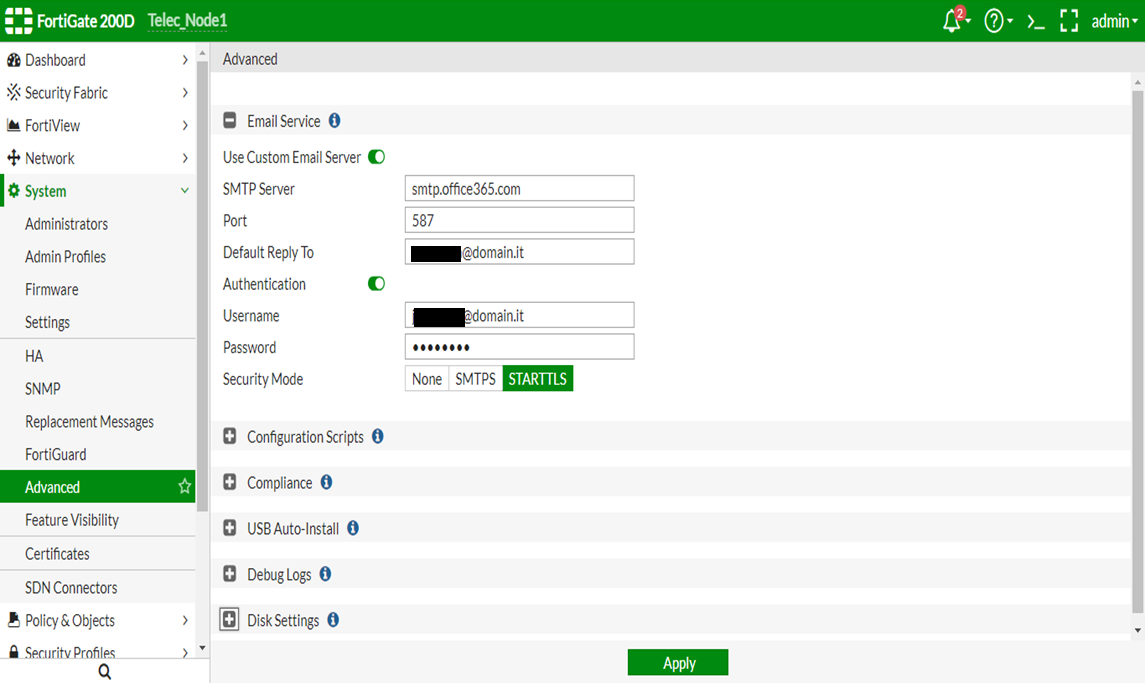Launch the CLI console icon

click(x=1036, y=21)
